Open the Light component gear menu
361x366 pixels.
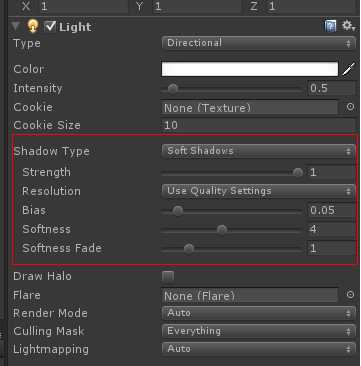tap(349, 26)
